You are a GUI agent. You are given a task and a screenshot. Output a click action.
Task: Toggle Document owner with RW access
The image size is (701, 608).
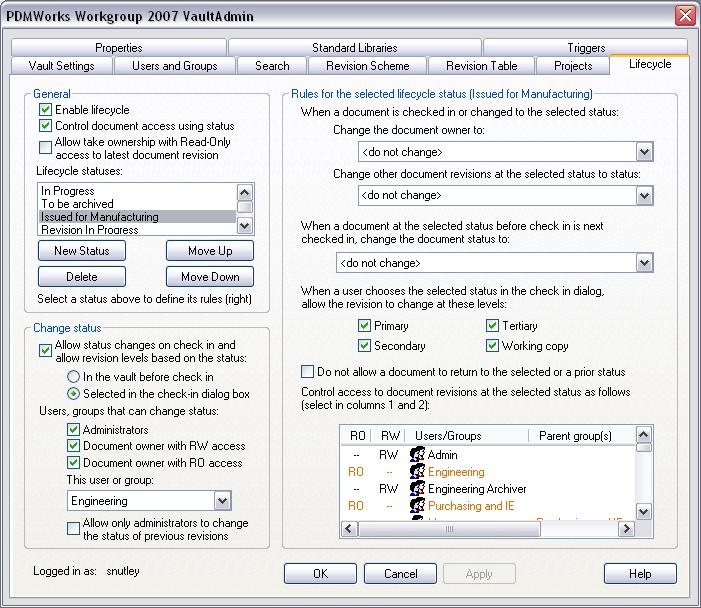[x=73, y=446]
